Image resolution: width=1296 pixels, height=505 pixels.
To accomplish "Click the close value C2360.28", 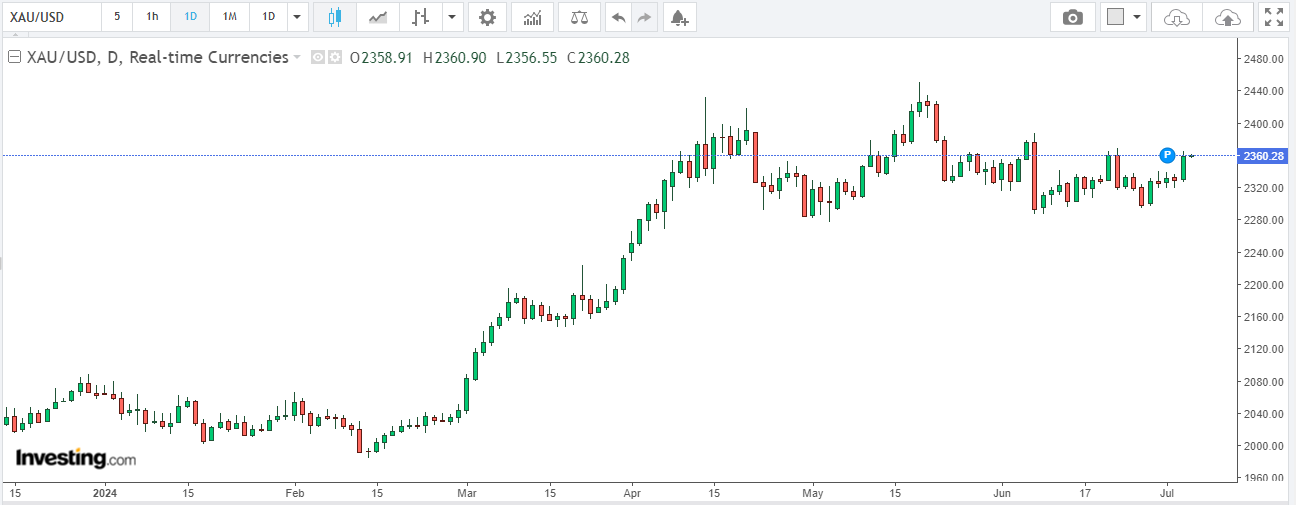I will tap(598, 58).
